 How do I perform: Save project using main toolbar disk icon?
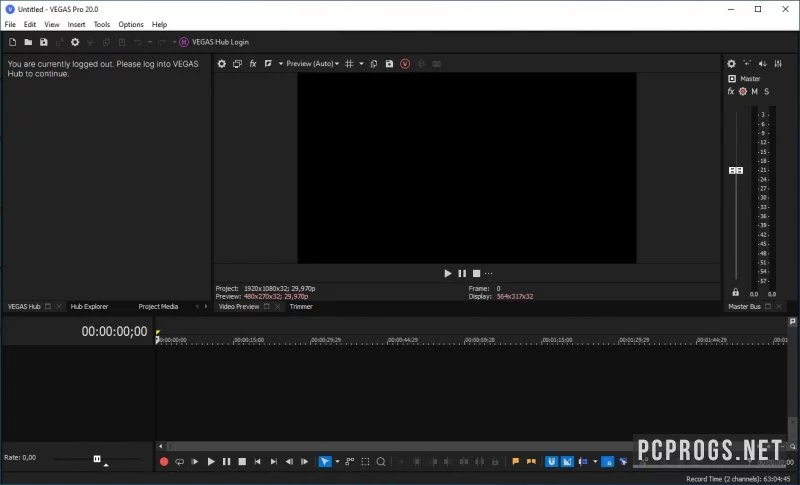44,42
